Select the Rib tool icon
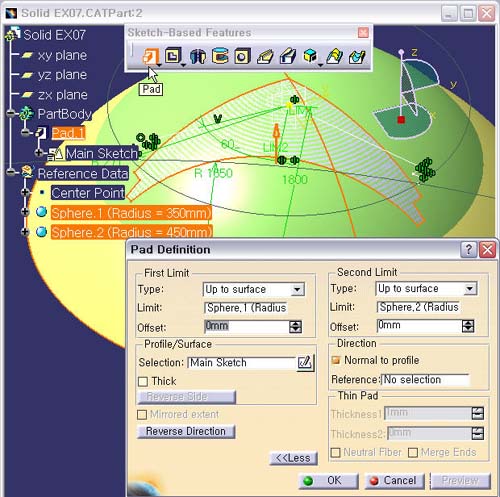 coord(265,56)
